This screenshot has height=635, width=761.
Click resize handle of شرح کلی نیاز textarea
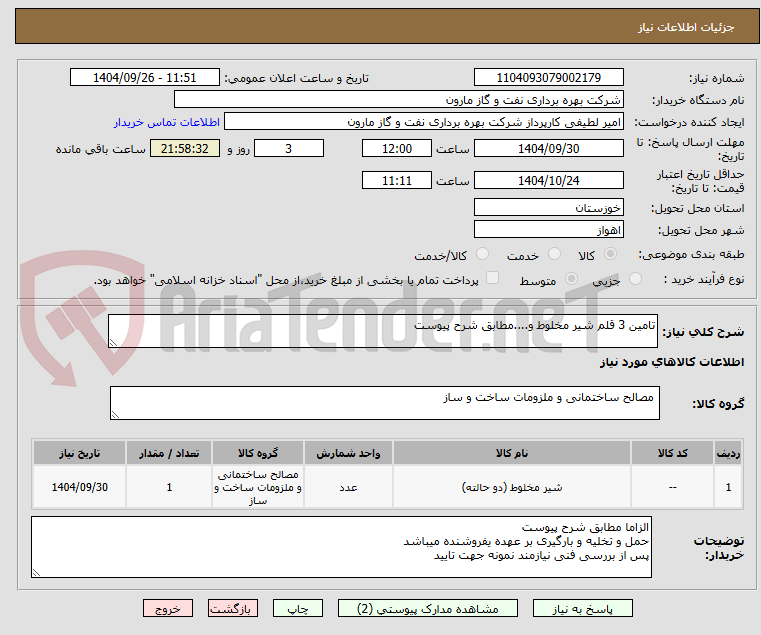click(113, 343)
